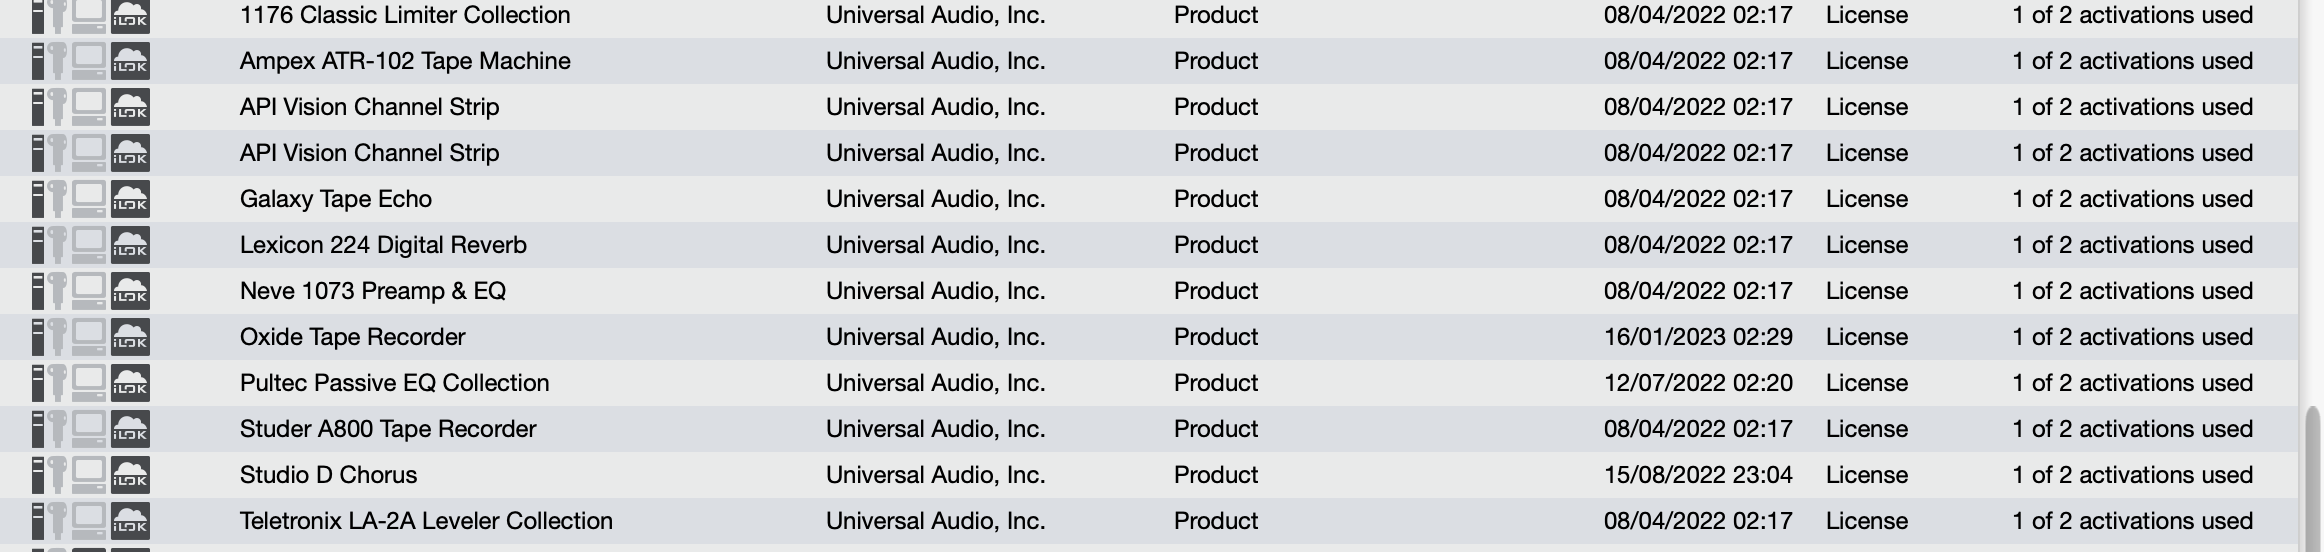Screen dimensions: 2324x552
Task: Click Universal Audio publisher in the Studer A800 row
Action: pyautogui.click(x=935, y=429)
